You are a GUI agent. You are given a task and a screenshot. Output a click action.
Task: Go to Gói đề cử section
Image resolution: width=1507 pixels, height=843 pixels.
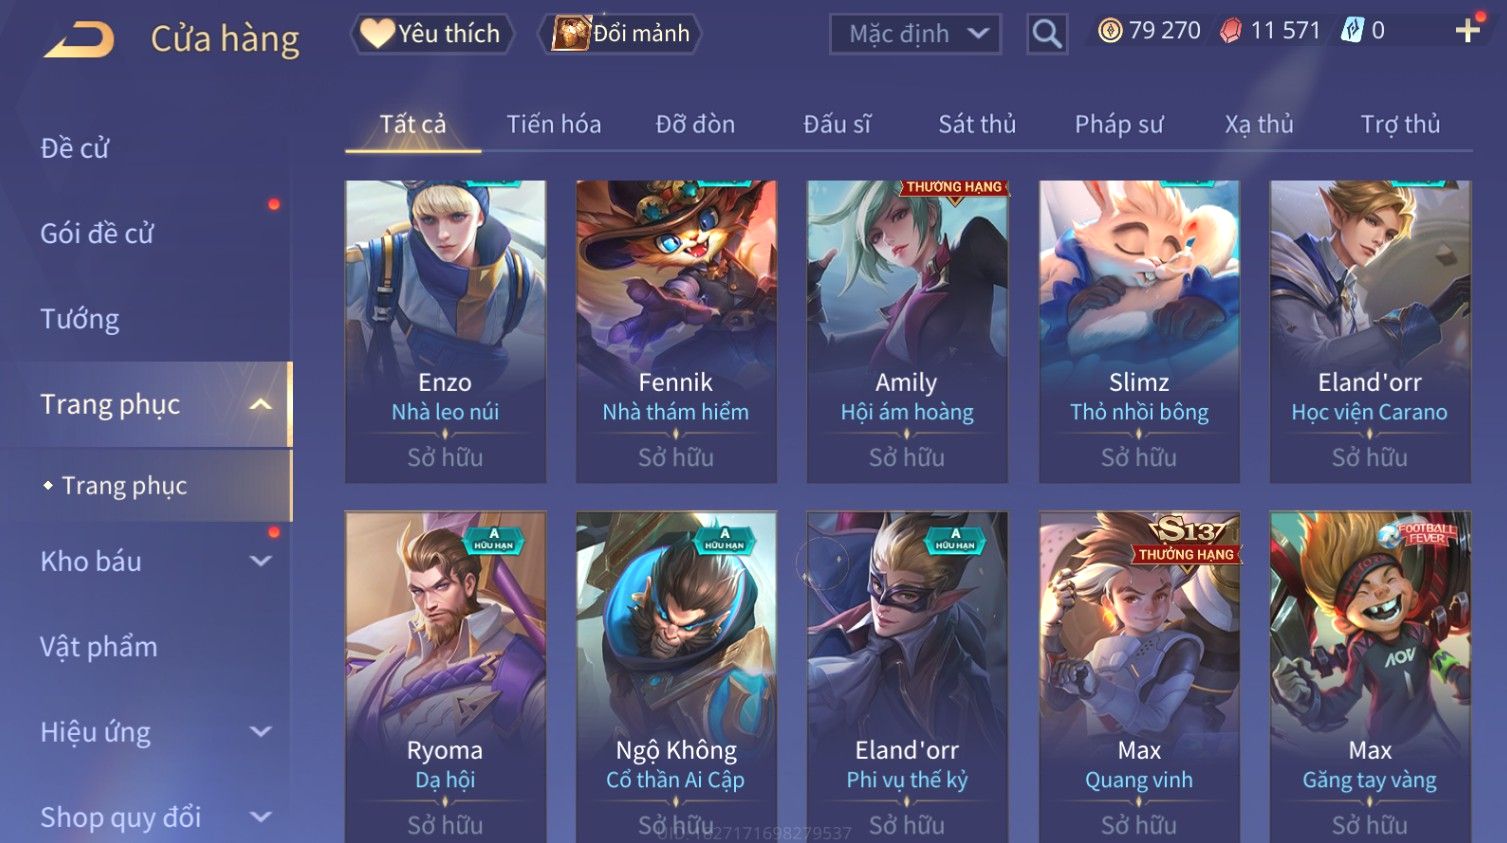coord(97,234)
